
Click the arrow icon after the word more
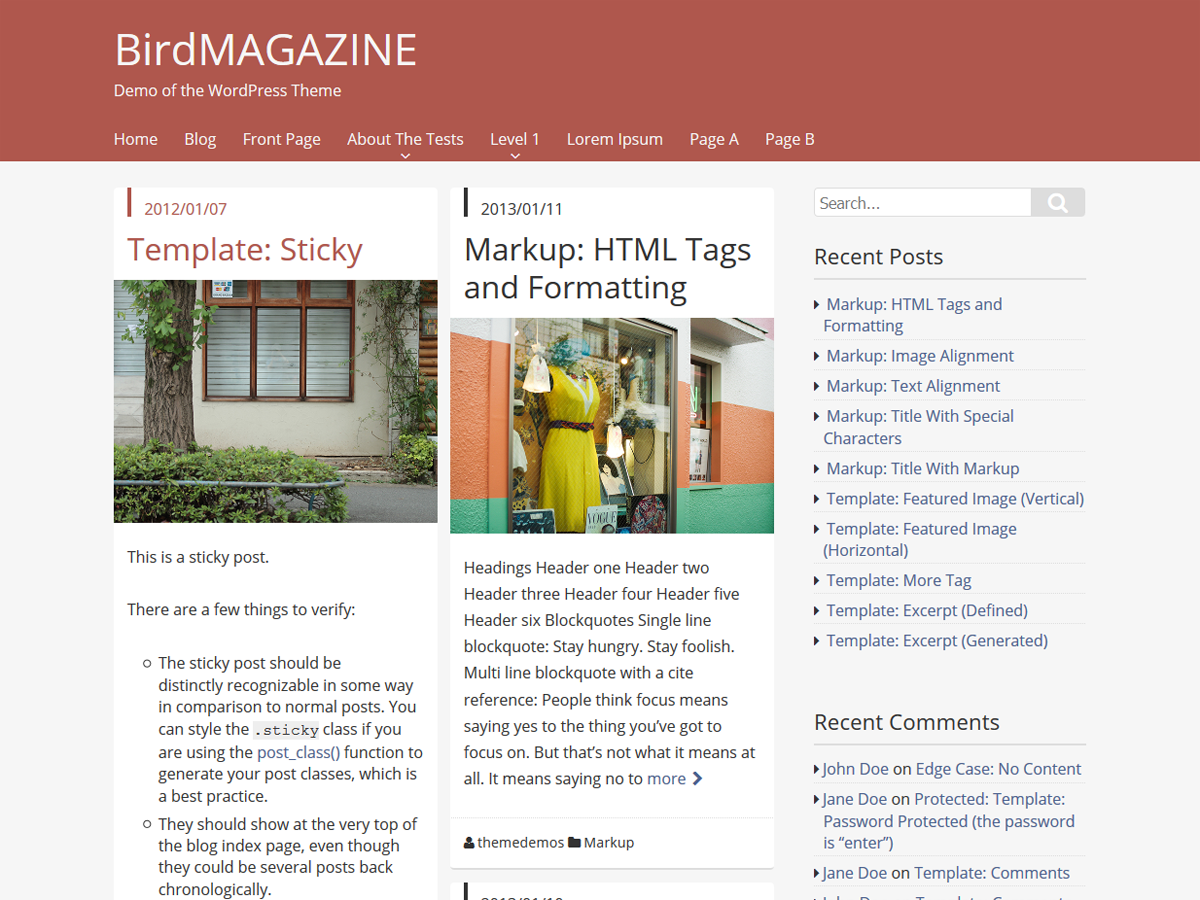click(x=696, y=778)
